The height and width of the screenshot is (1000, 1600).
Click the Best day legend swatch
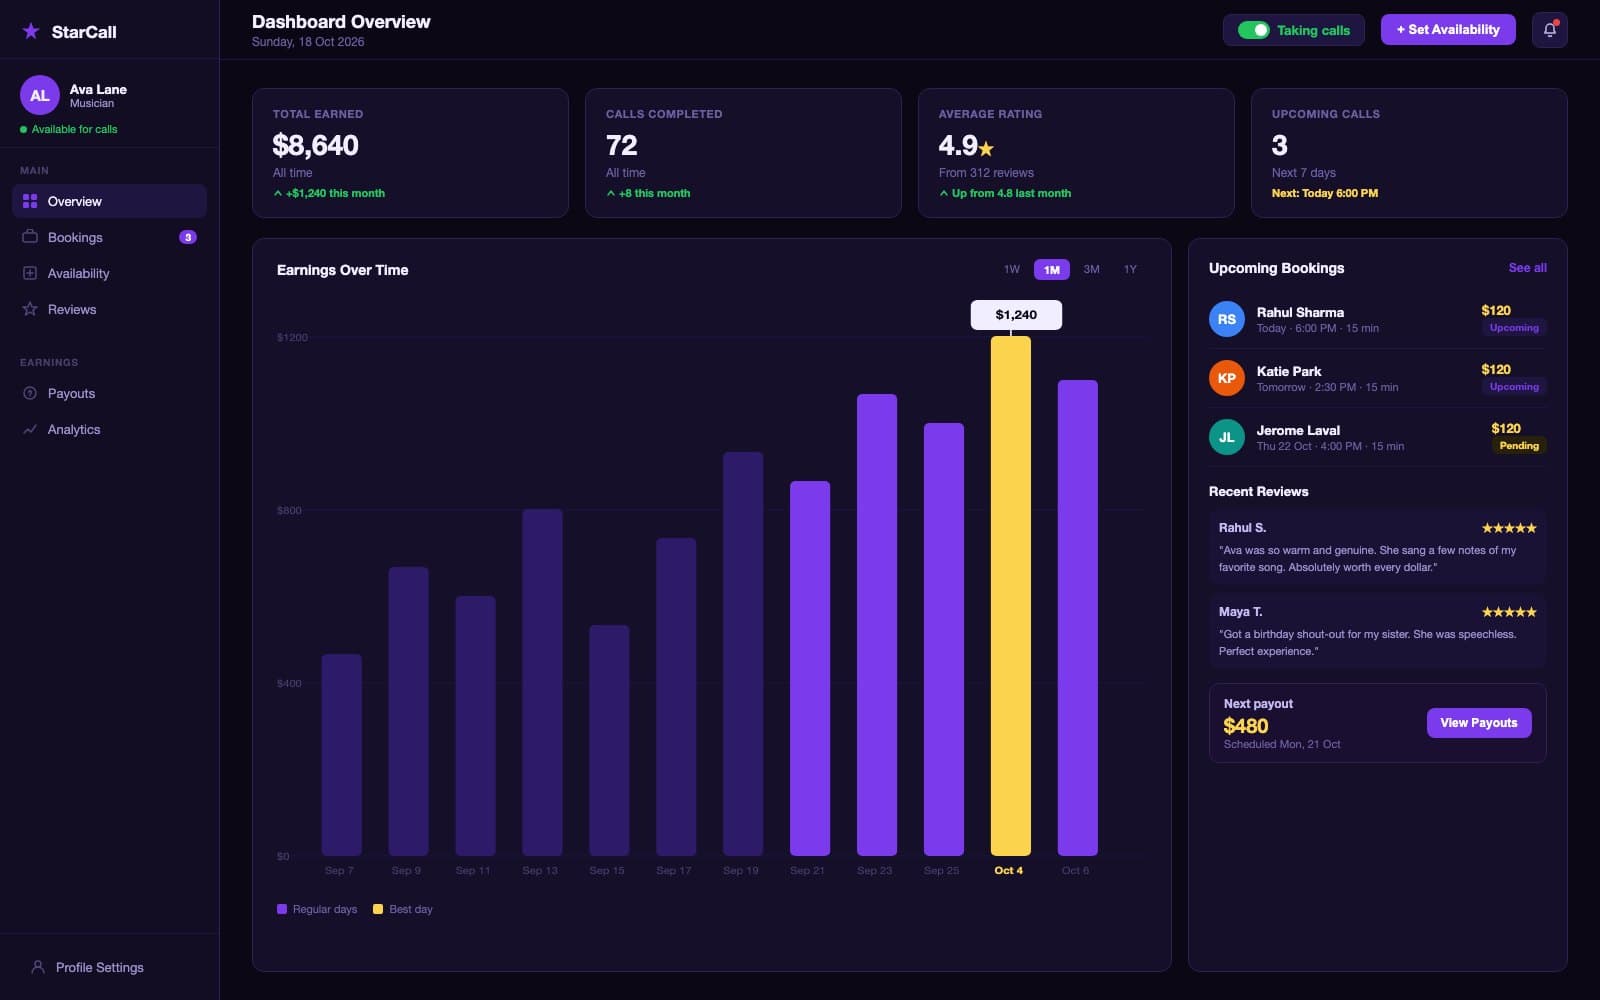(x=378, y=909)
